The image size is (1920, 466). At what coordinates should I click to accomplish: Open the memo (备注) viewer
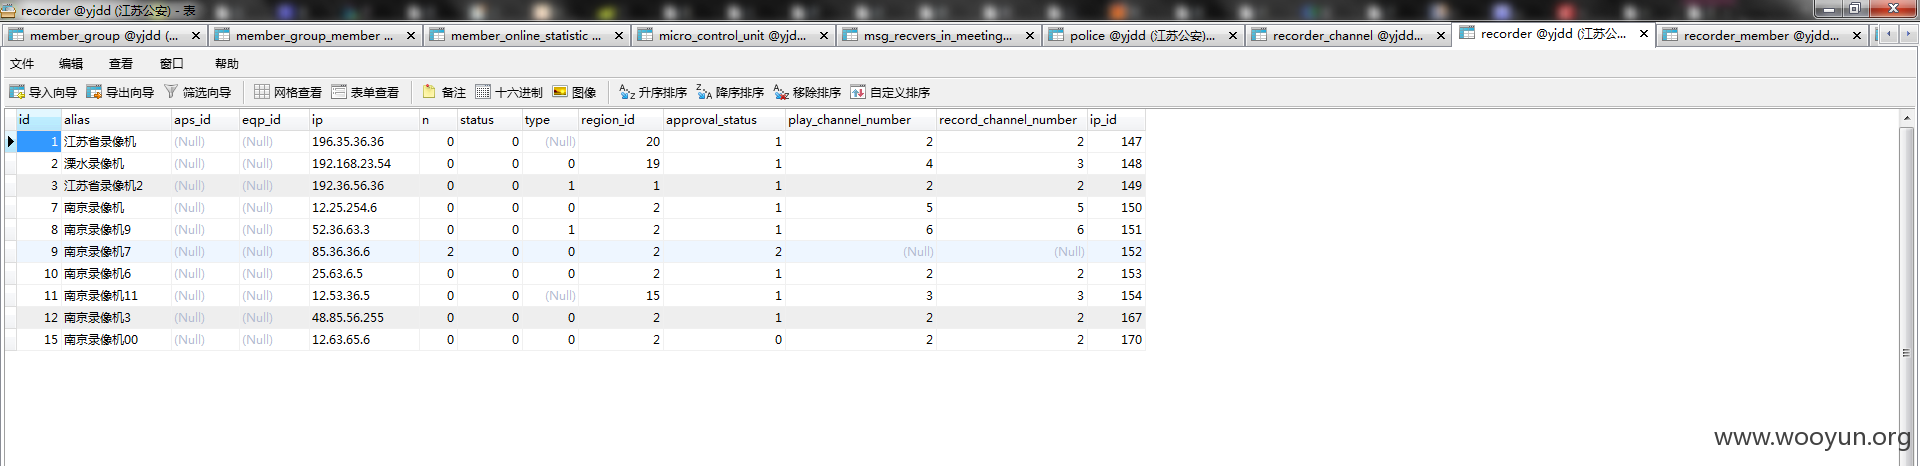pyautogui.click(x=444, y=92)
